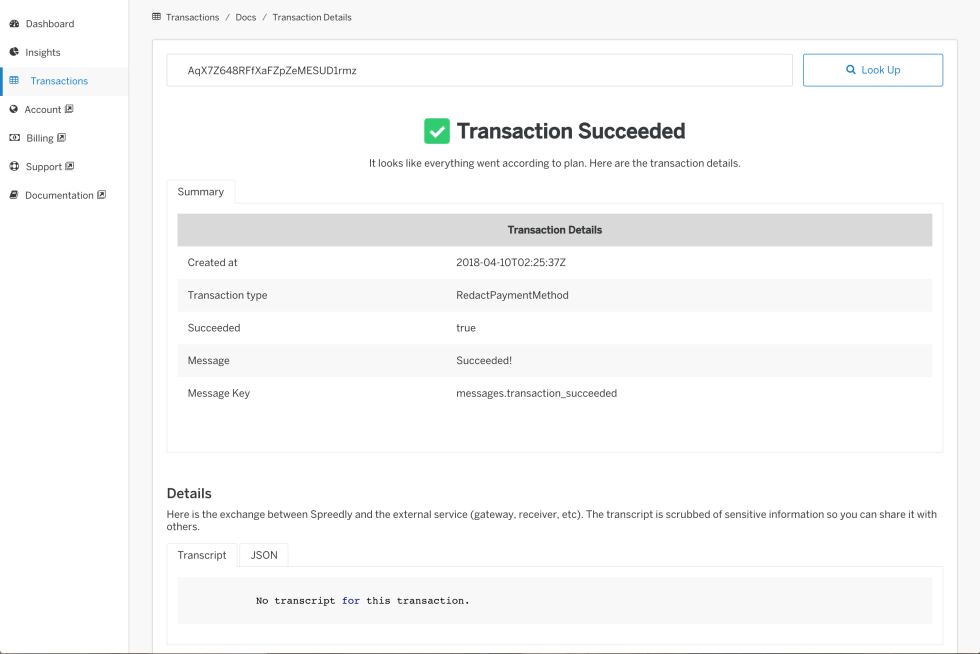Click the Account globe icon
The width and height of the screenshot is (980, 654).
tap(14, 109)
